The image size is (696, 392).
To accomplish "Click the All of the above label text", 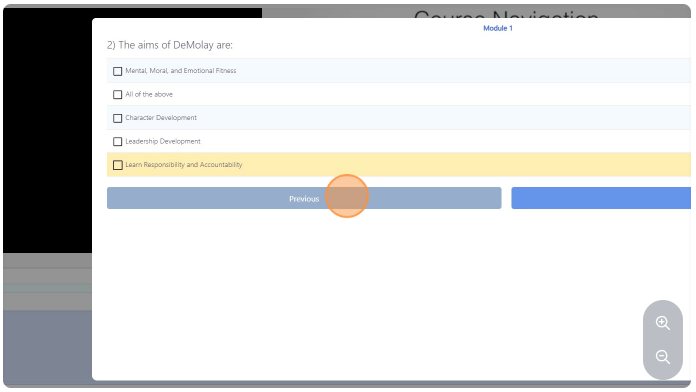I will [x=149, y=94].
